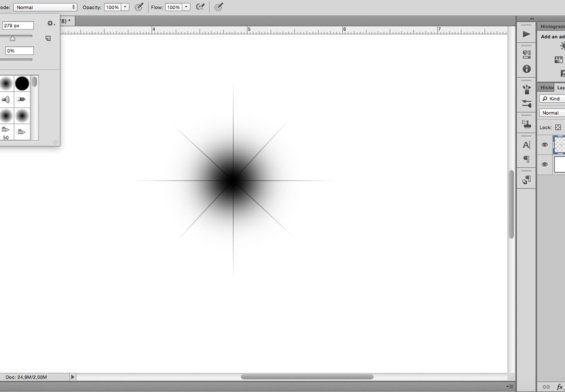Viewport: 565px width, 392px height.
Task: Open the Opacity percentage dropdown arrow
Action: click(x=125, y=7)
